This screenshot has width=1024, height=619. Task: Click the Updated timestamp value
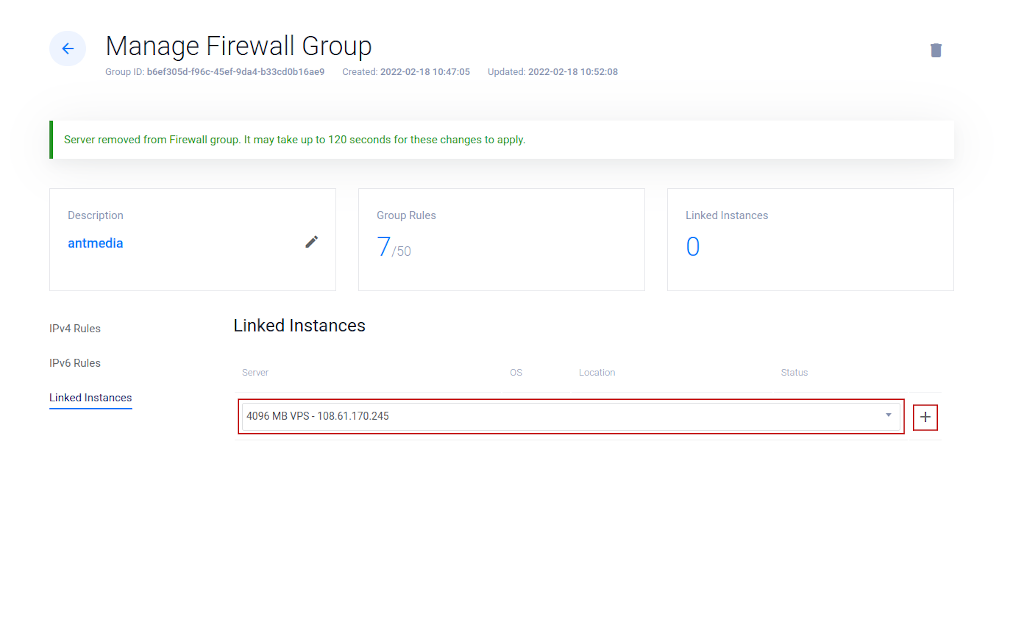(572, 72)
